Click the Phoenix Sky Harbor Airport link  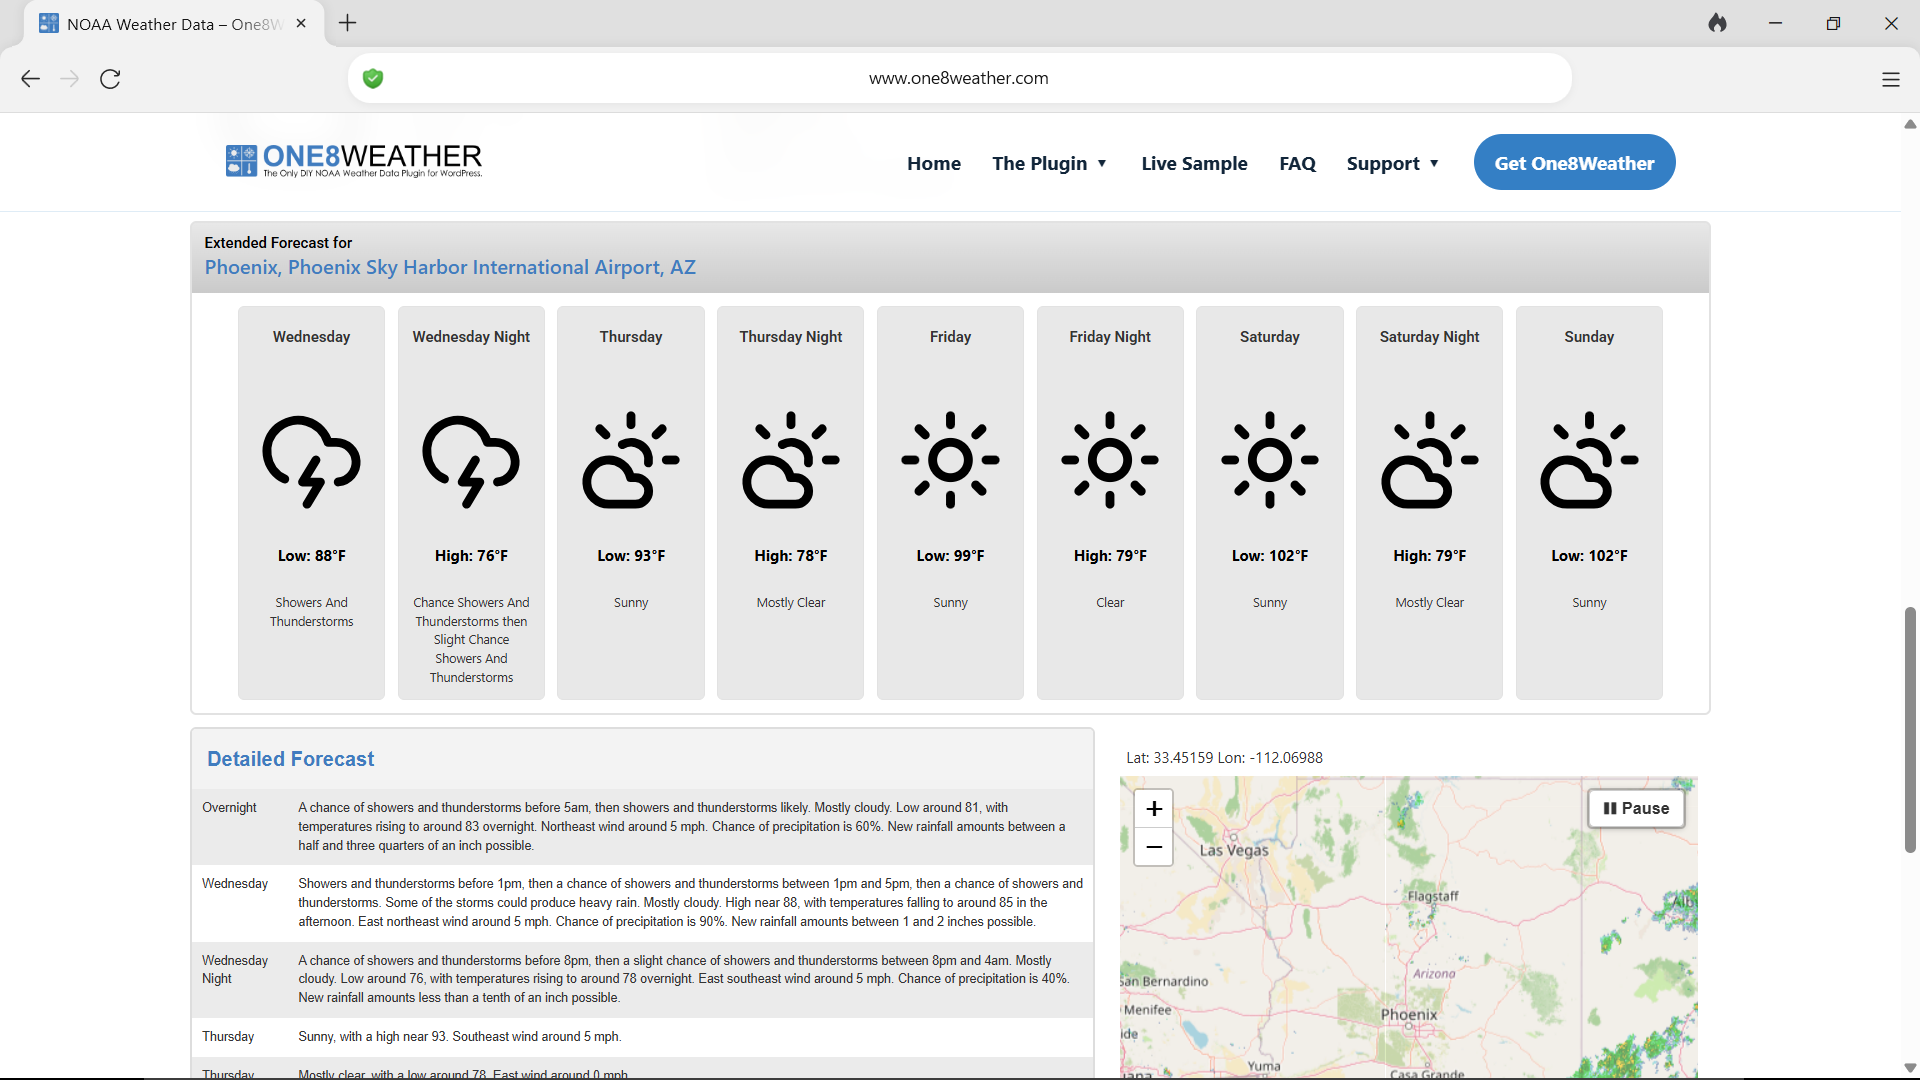tap(450, 267)
